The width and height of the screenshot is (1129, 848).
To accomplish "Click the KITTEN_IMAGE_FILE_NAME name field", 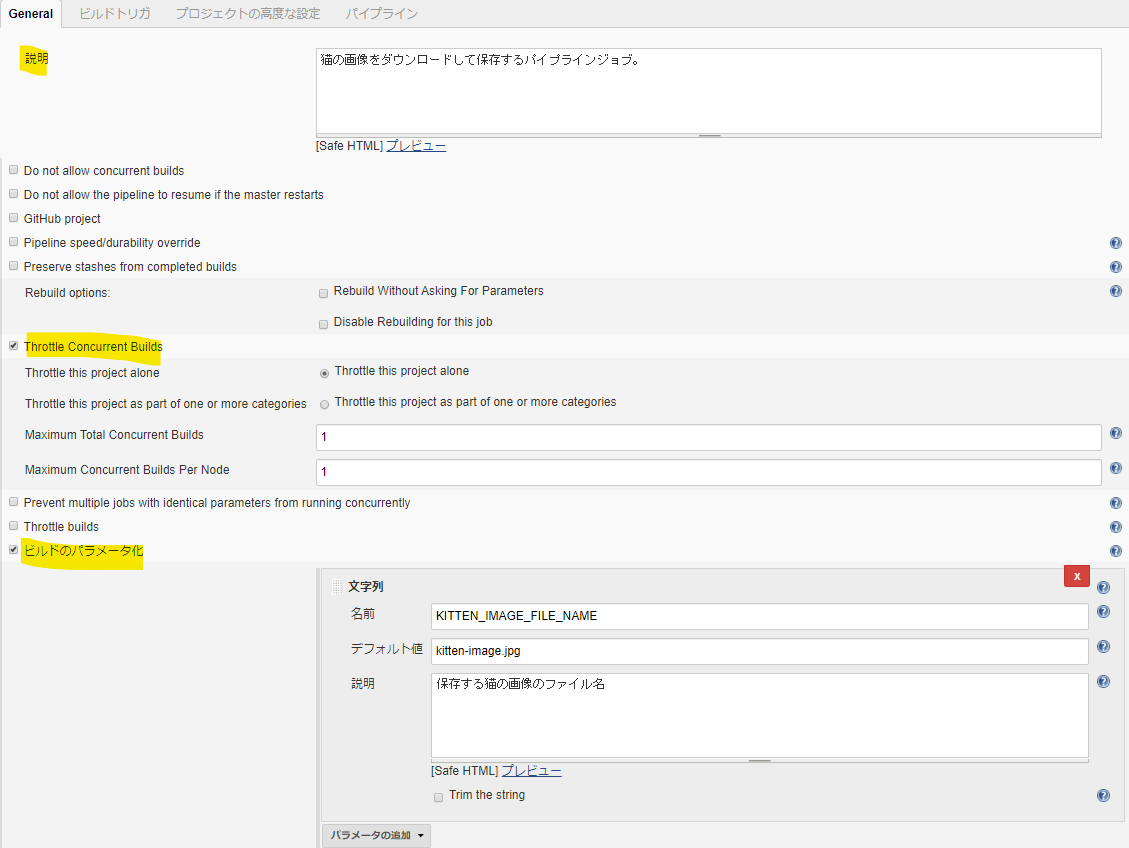I will pyautogui.click(x=759, y=616).
